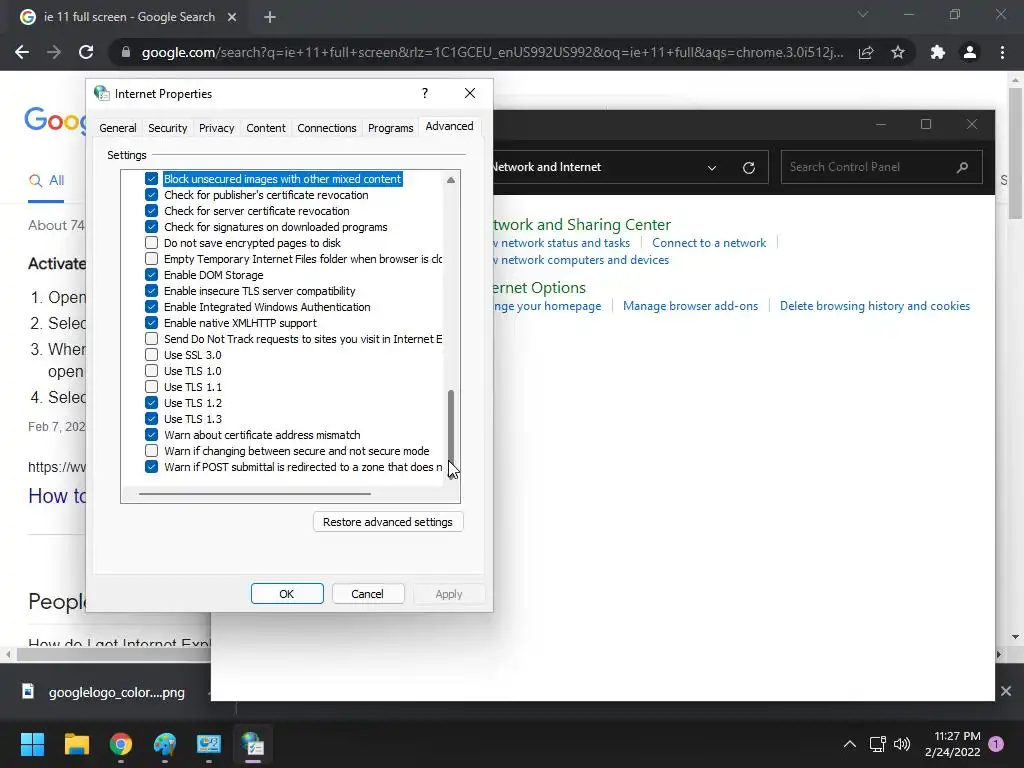Expand the Control Panel address dropdown
This screenshot has height=768, width=1024.
tap(712, 168)
